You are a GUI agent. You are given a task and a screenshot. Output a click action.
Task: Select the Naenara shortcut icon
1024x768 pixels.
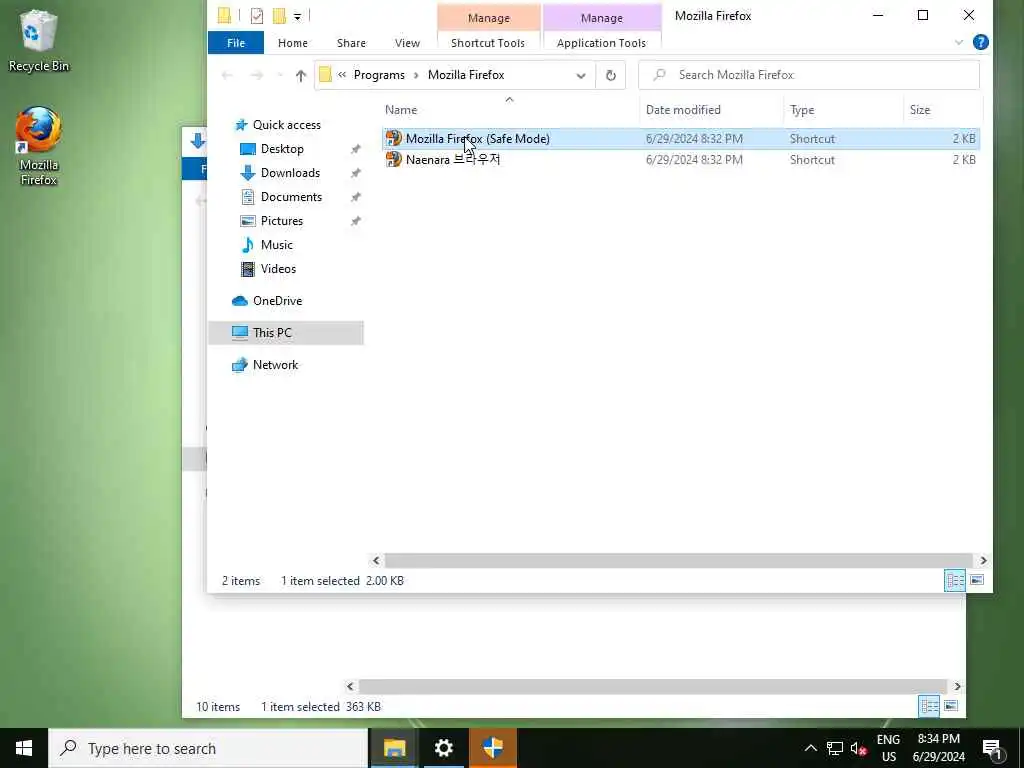tap(394, 159)
